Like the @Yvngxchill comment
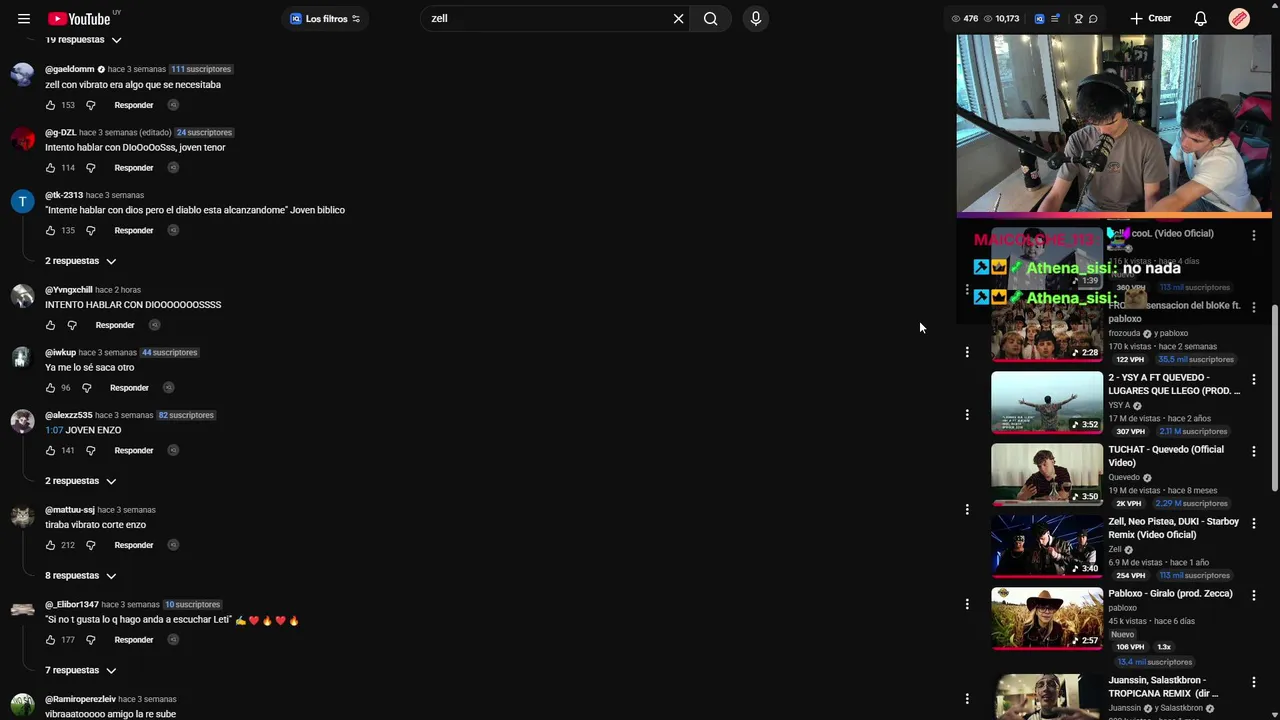 [50, 325]
